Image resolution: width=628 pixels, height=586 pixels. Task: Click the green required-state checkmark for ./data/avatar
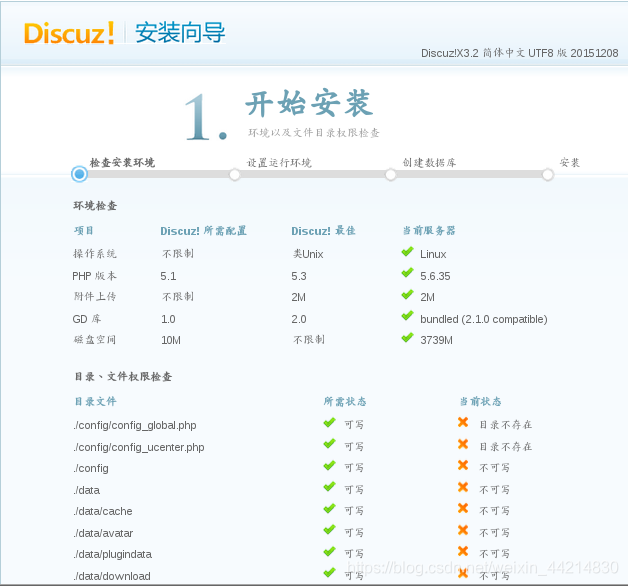329,530
